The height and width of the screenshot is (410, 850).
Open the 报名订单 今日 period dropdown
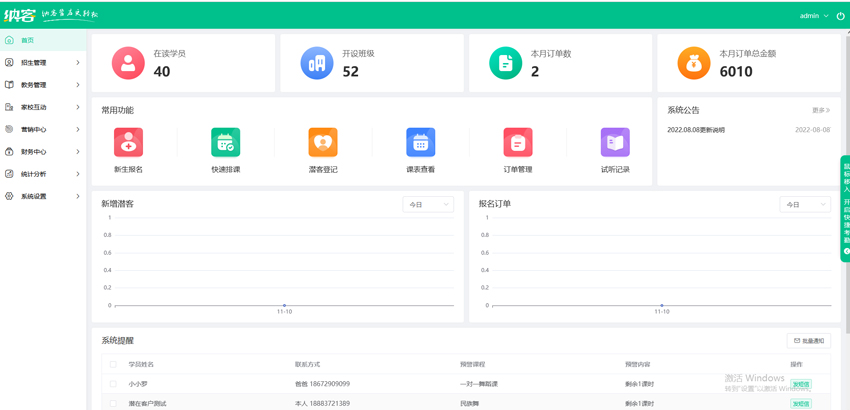tap(805, 204)
